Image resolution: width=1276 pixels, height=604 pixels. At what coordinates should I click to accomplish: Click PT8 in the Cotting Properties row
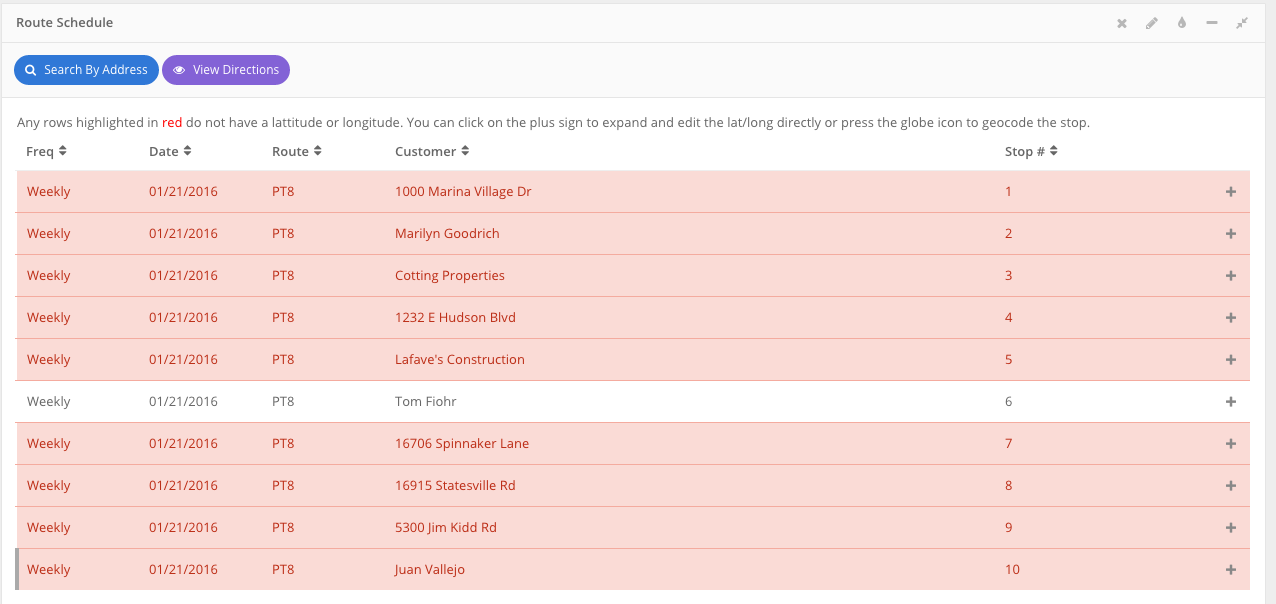[x=283, y=276]
